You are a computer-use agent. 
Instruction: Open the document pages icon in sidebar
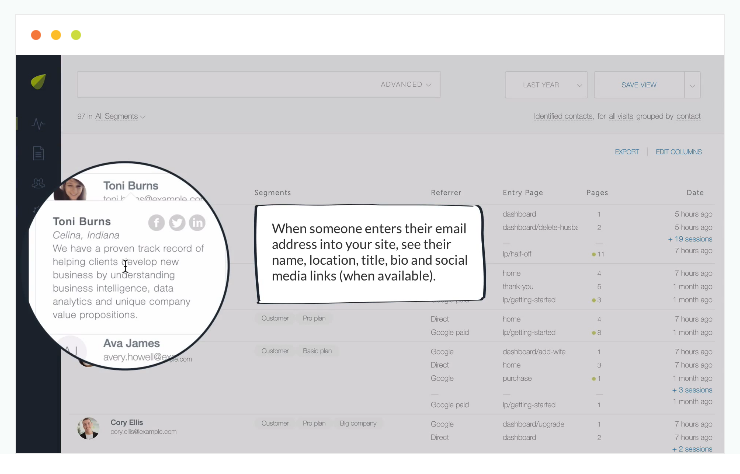coord(38,153)
